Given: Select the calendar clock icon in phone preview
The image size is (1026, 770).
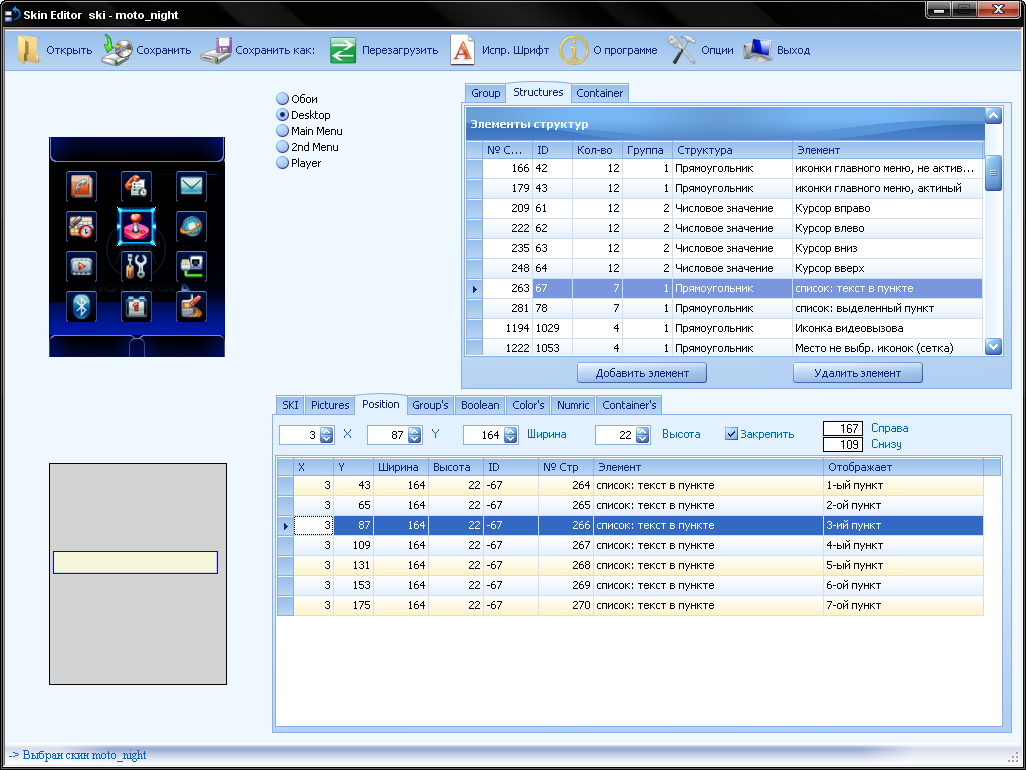Looking at the screenshot, I should (x=81, y=226).
